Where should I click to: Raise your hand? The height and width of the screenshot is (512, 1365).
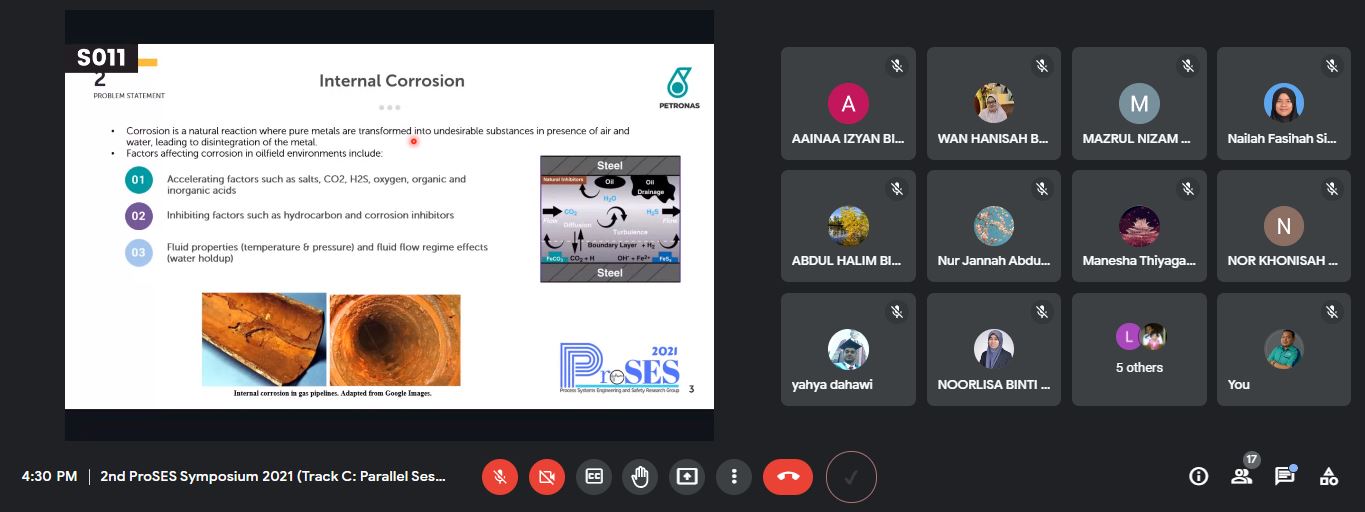pos(640,476)
